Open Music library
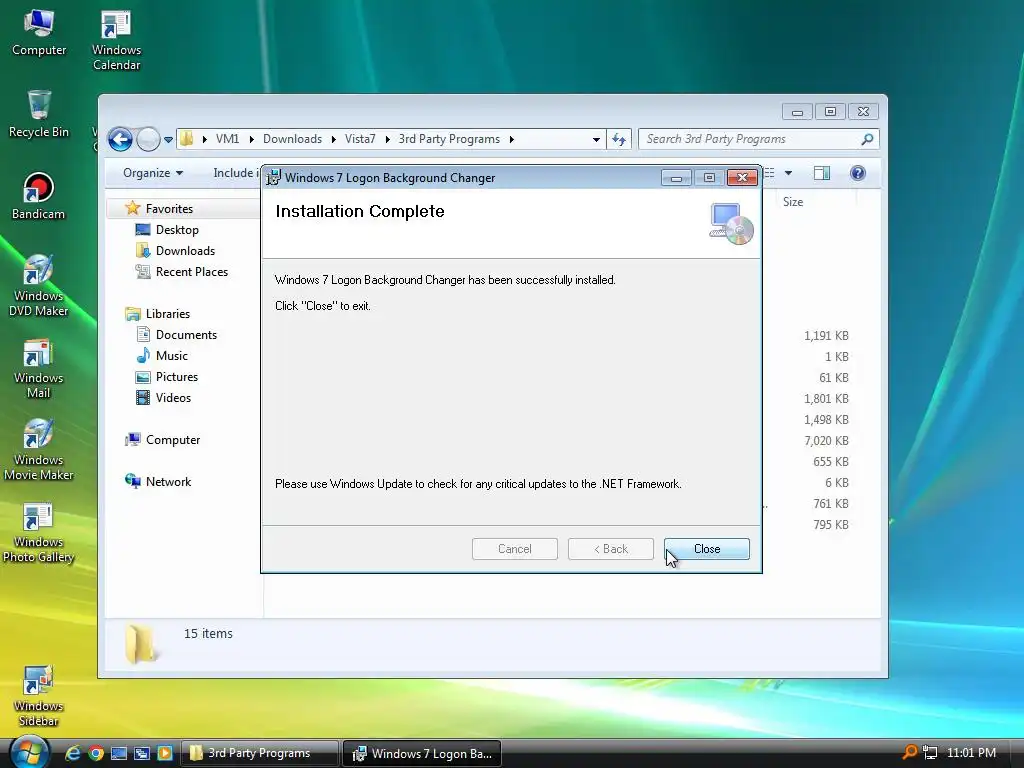The height and width of the screenshot is (768, 1024). (x=172, y=356)
